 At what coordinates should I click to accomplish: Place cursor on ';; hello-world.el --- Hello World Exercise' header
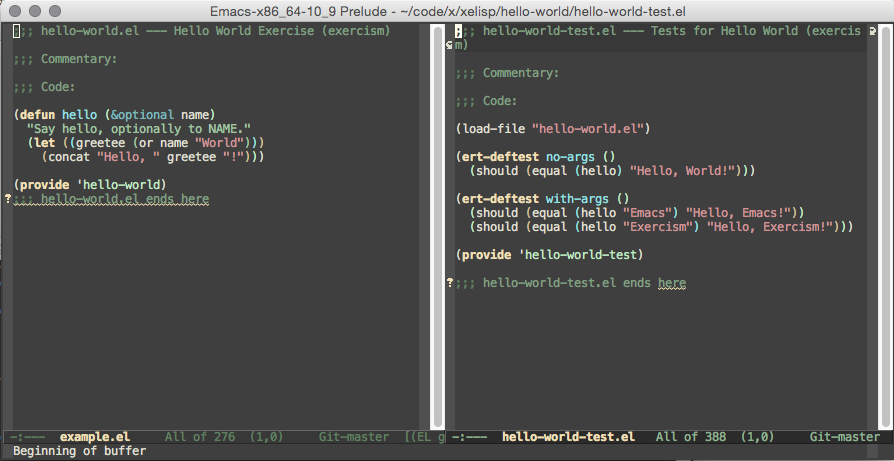202,31
